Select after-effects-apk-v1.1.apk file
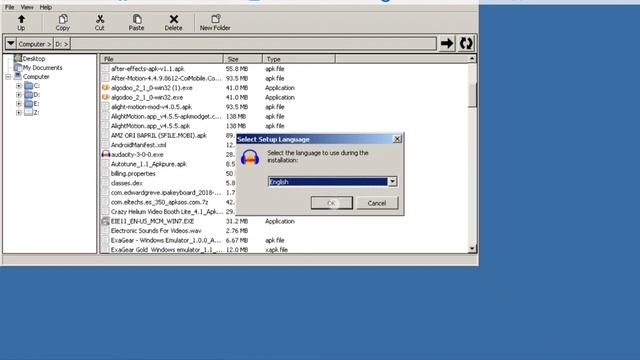Screen dimensions: 640x360 (x=147, y=69)
